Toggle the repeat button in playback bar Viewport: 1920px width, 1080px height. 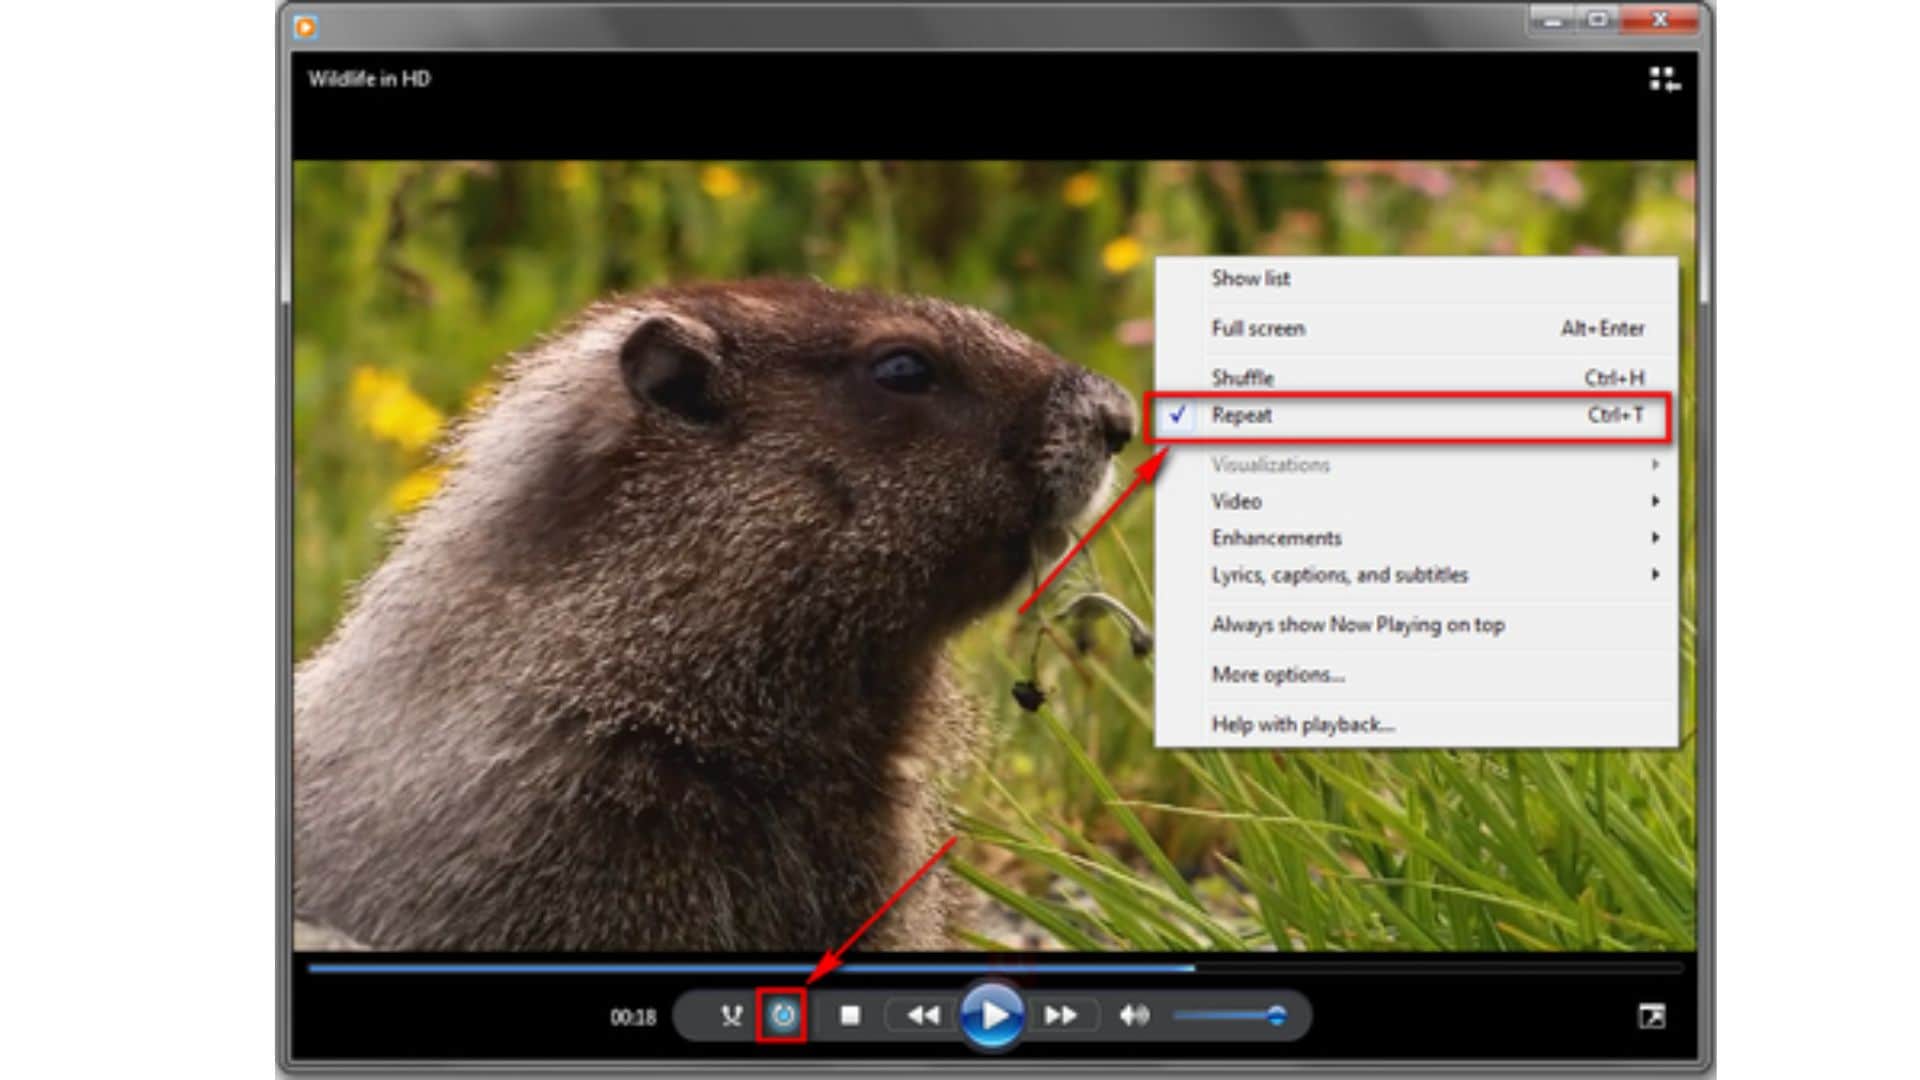click(x=783, y=1016)
